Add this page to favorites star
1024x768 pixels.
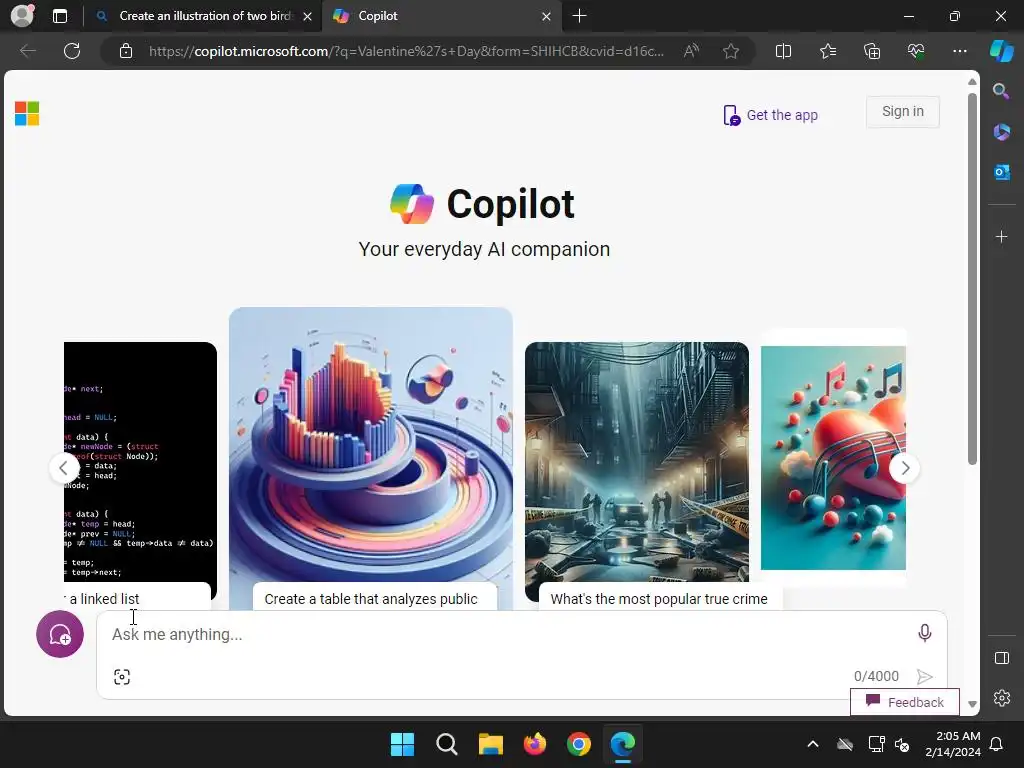coord(731,51)
